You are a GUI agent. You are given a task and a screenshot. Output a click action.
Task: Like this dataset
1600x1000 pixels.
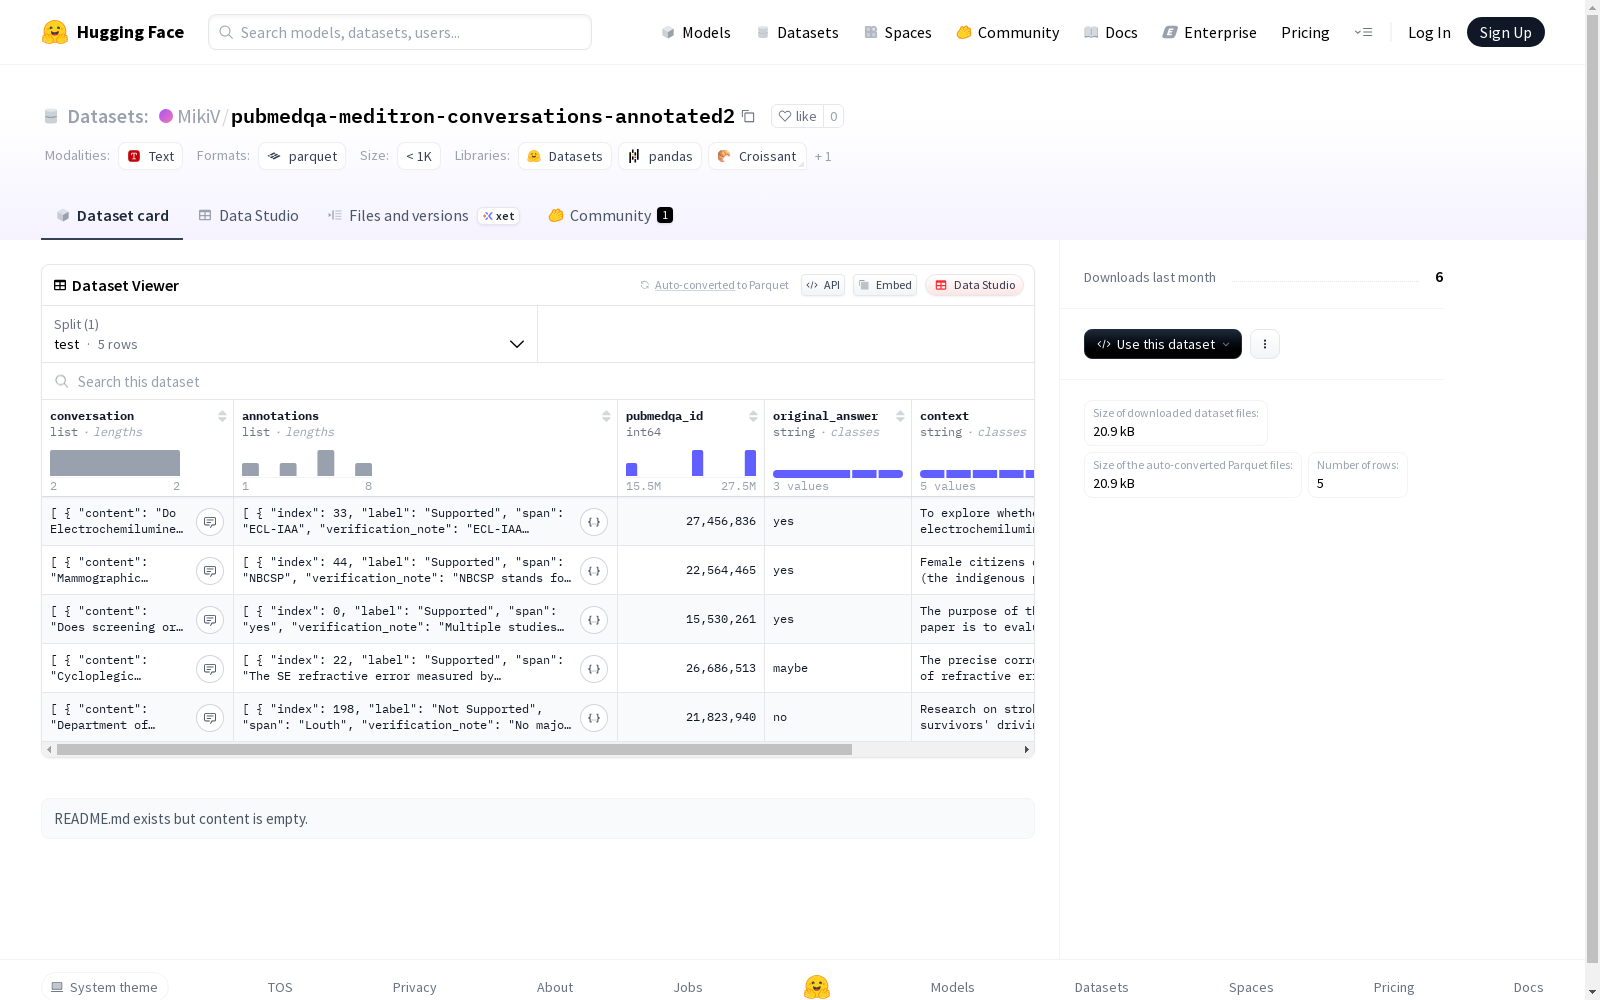797,116
